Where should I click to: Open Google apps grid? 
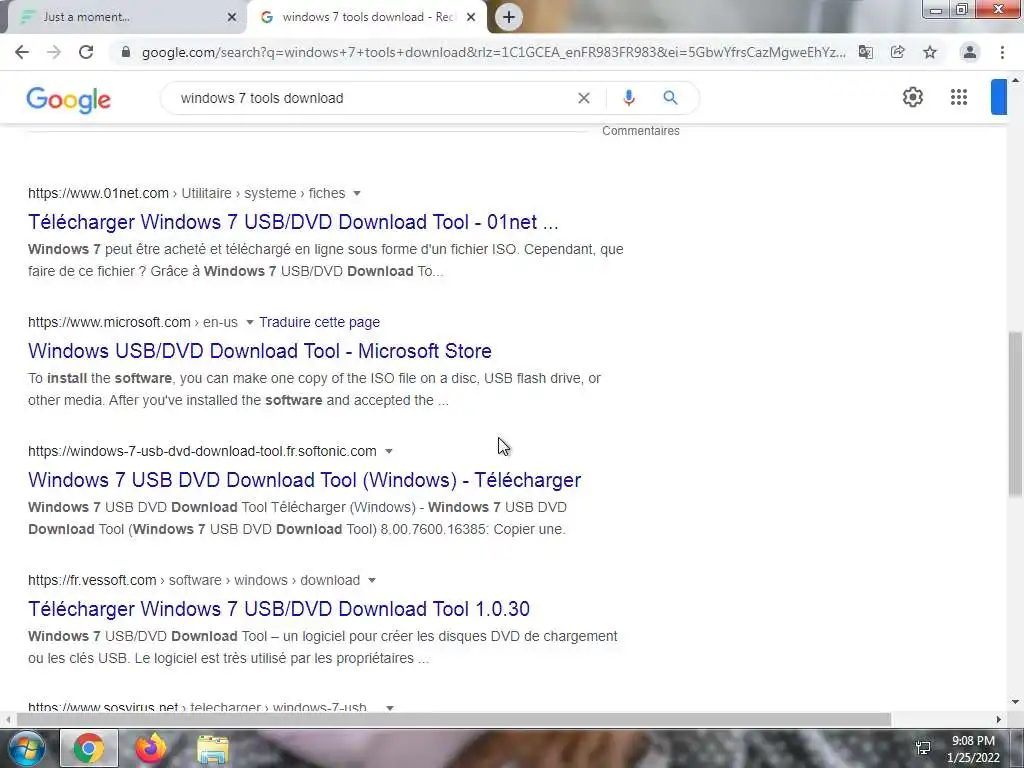[959, 97]
